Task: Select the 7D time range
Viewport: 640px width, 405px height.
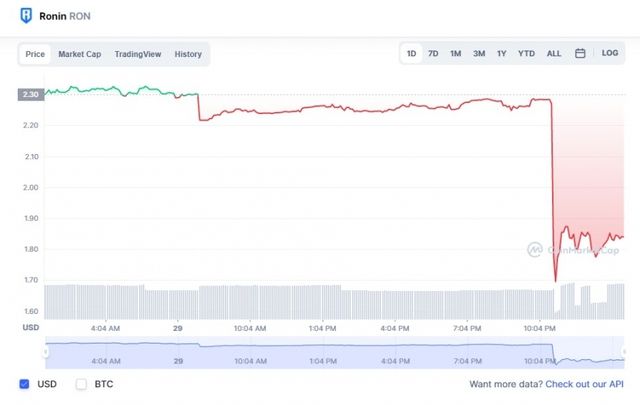Action: pos(433,53)
